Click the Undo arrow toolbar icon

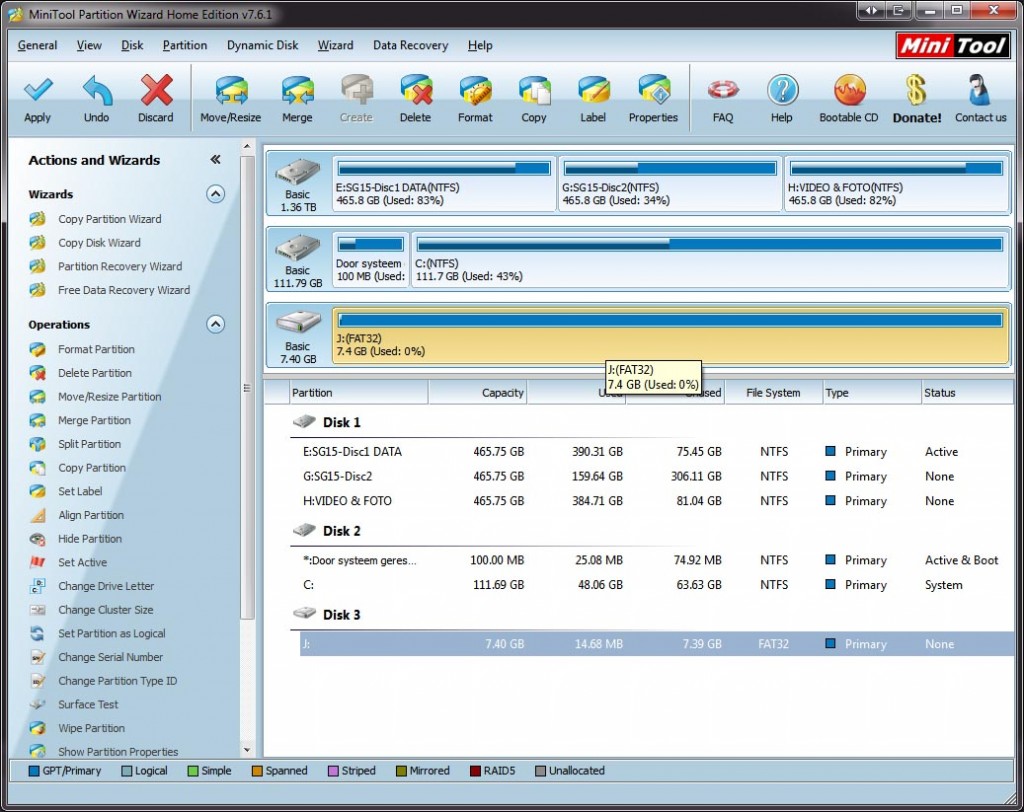pyautogui.click(x=97, y=90)
